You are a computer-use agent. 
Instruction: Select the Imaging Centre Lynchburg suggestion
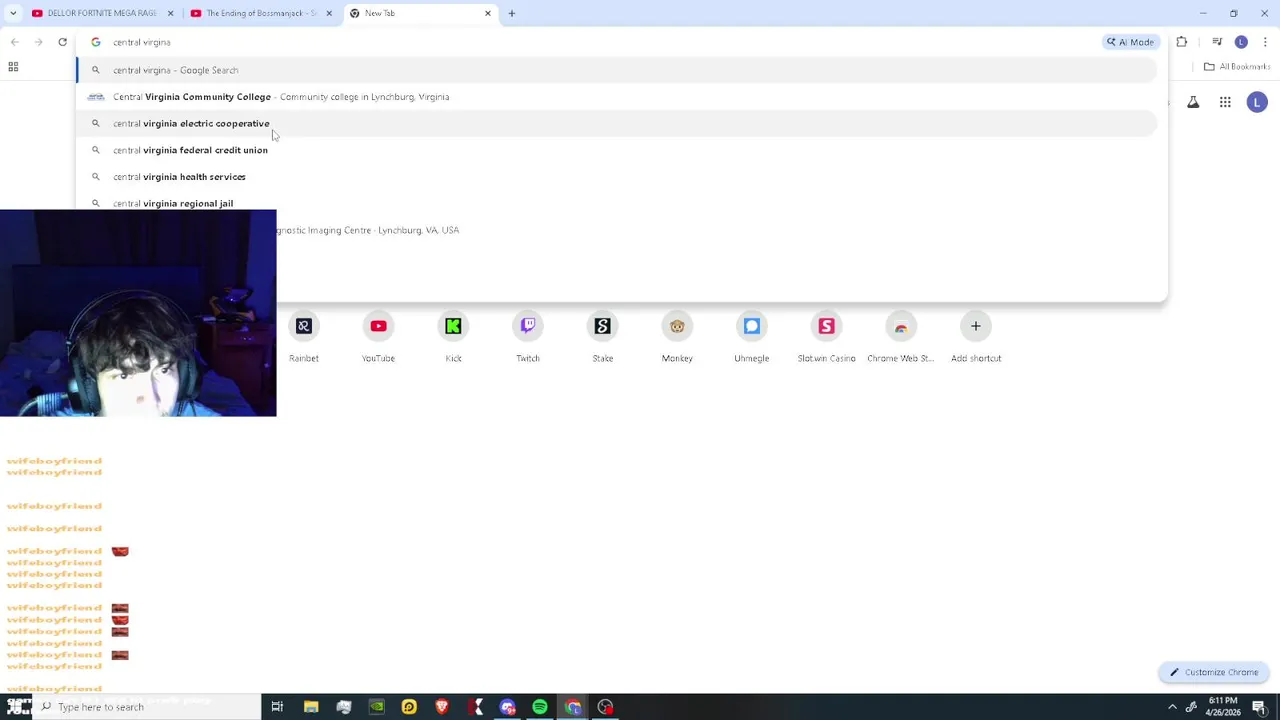[717, 230]
